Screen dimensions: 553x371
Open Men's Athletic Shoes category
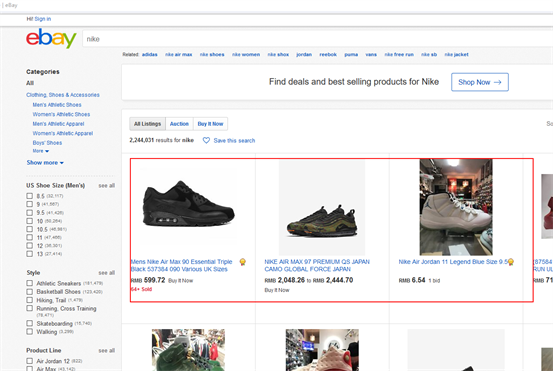coord(57,105)
